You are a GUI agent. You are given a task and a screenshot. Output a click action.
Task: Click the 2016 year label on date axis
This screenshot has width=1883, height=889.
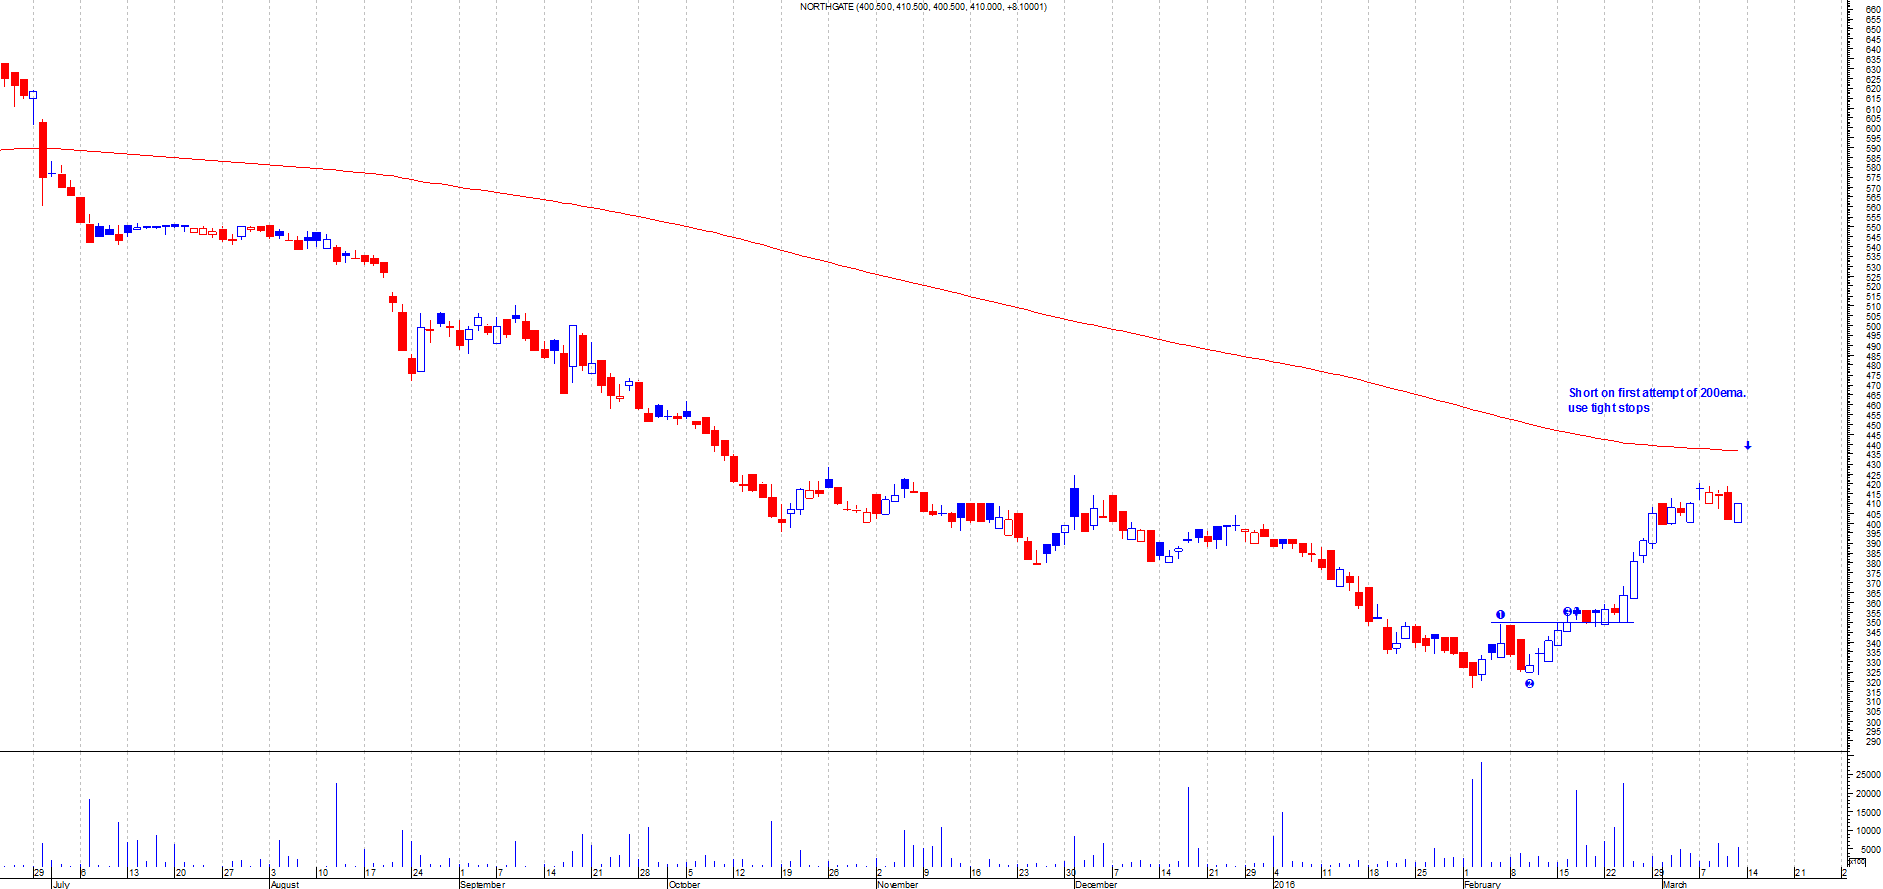coord(1284,884)
